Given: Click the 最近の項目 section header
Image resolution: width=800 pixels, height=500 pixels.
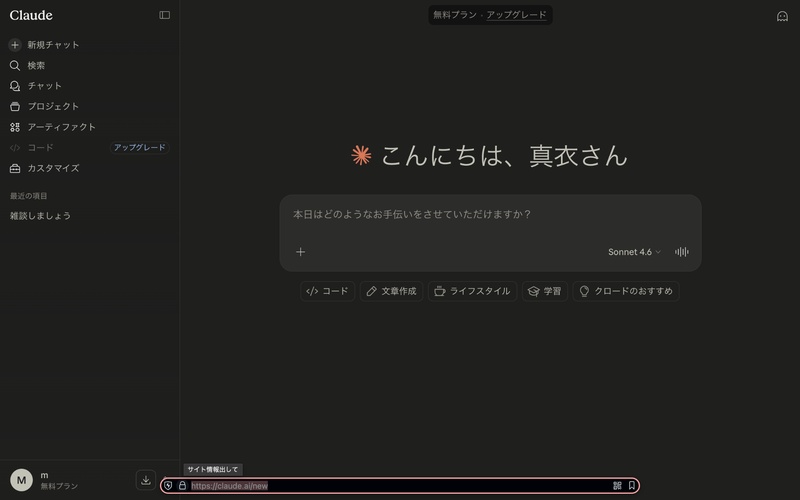Looking at the screenshot, I should pyautogui.click(x=29, y=196).
